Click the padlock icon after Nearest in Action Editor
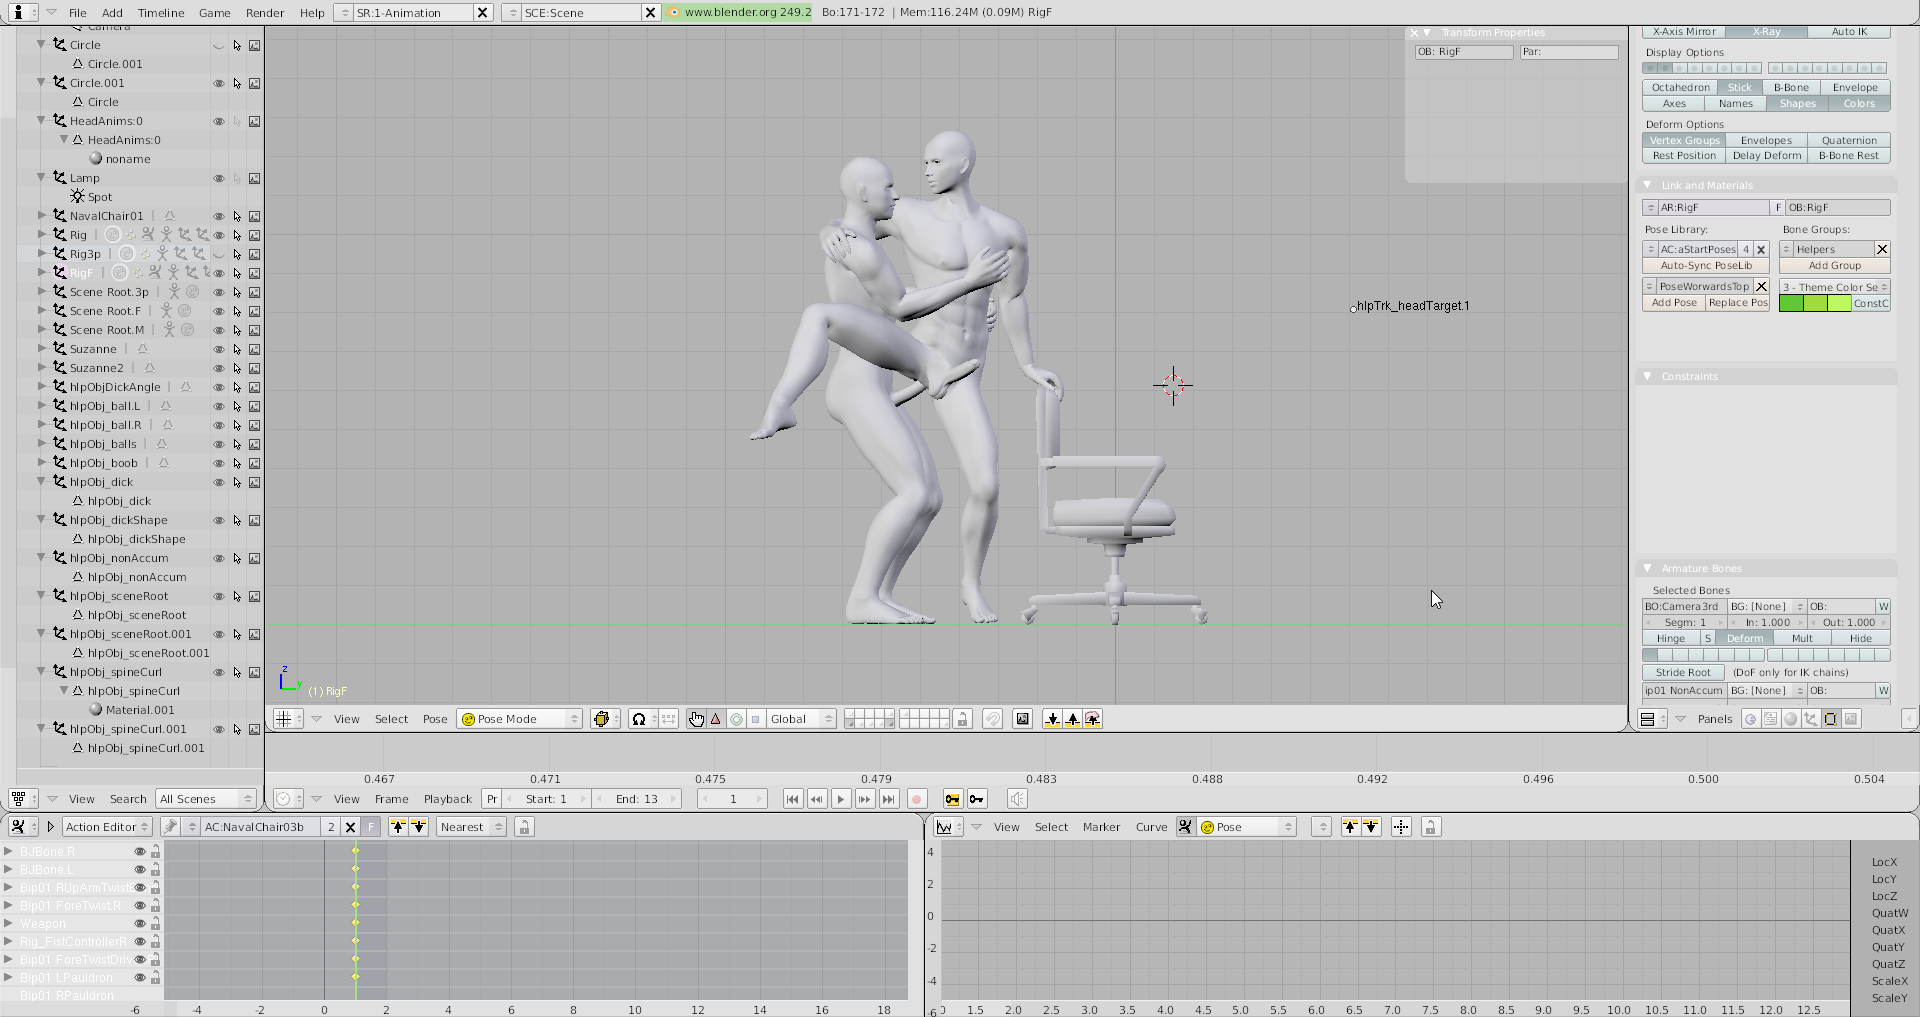Screen dimensions: 1920x1017 (x=524, y=827)
